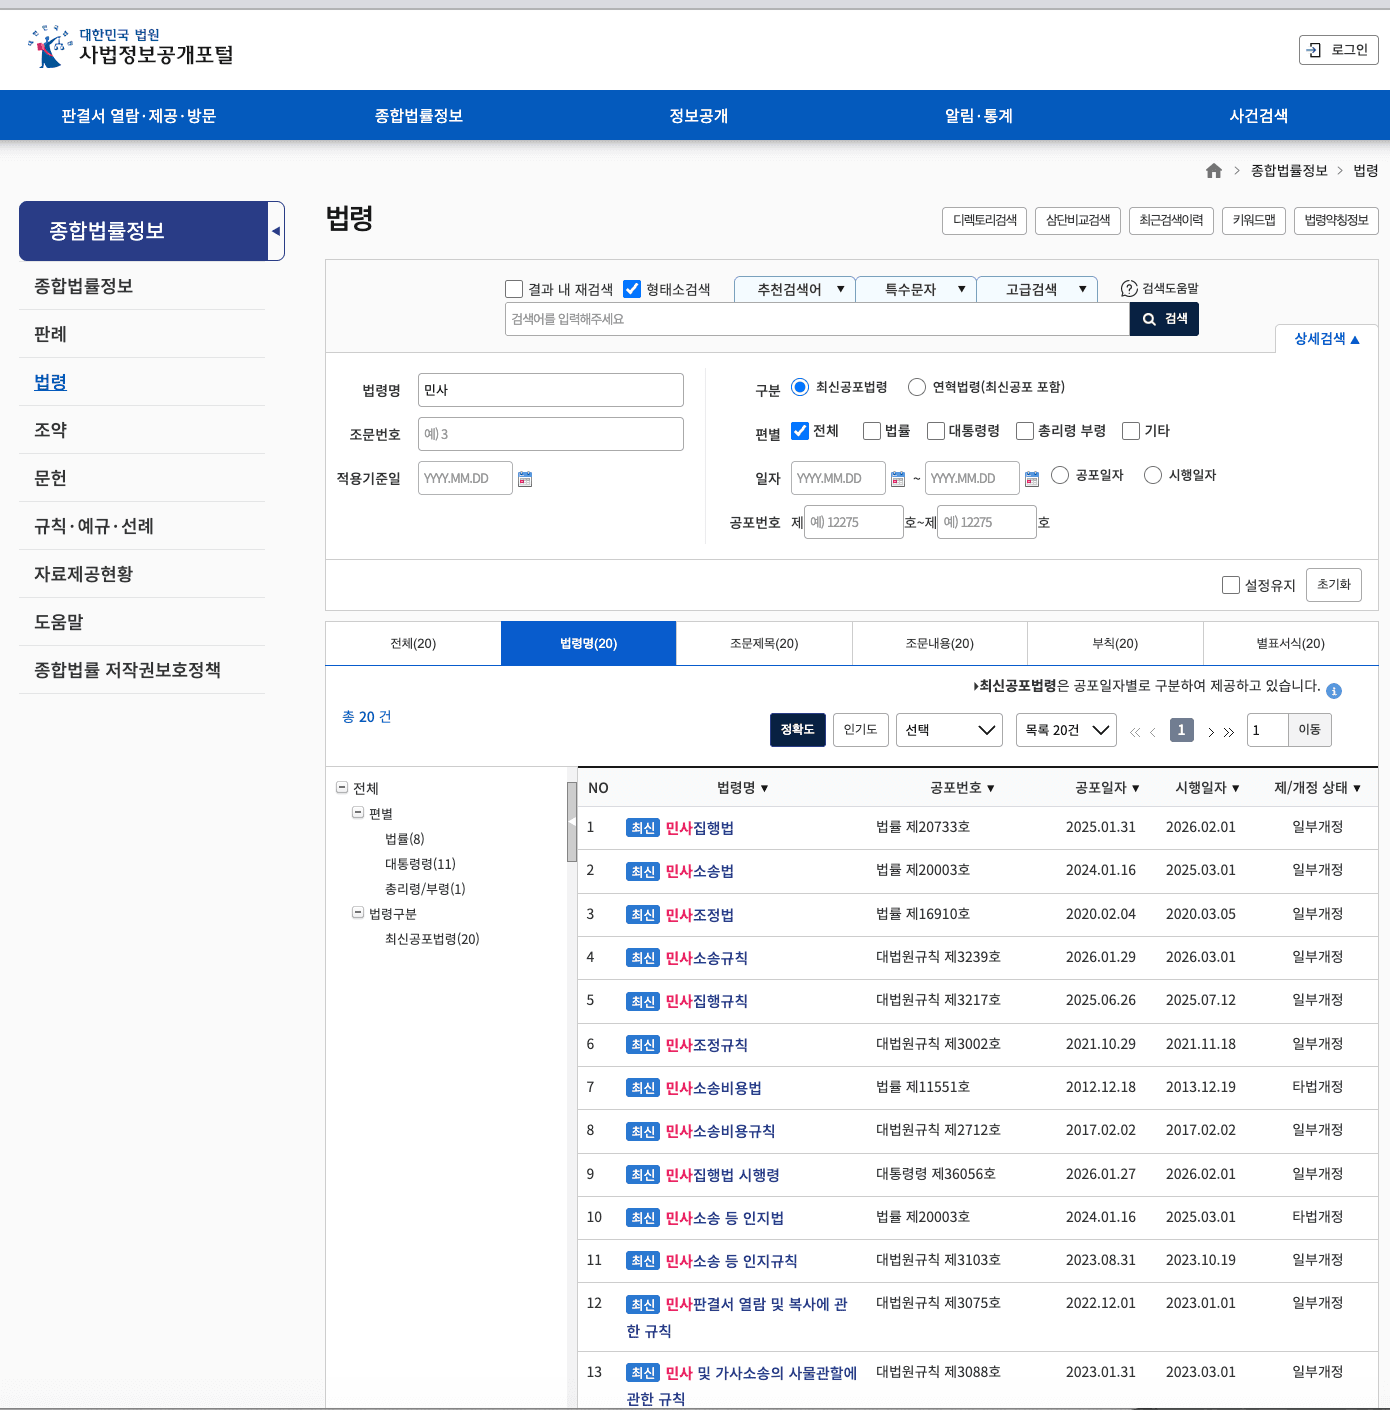Open the 추천검색어 dropdown
The width and height of the screenshot is (1390, 1410).
795,289
